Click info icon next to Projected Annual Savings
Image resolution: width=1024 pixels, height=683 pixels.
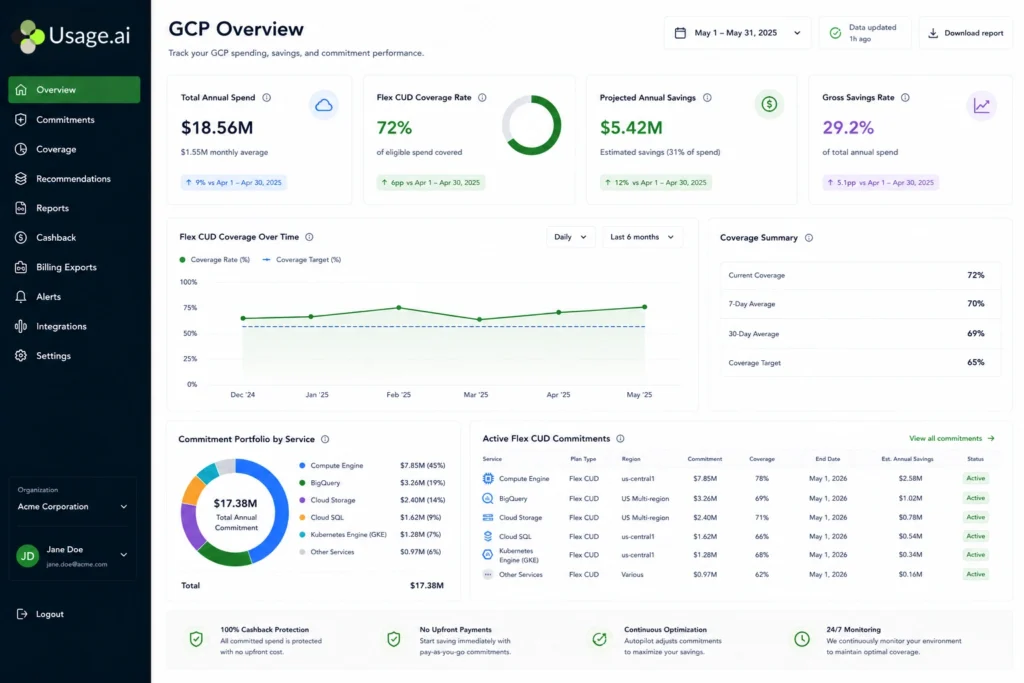tap(707, 97)
